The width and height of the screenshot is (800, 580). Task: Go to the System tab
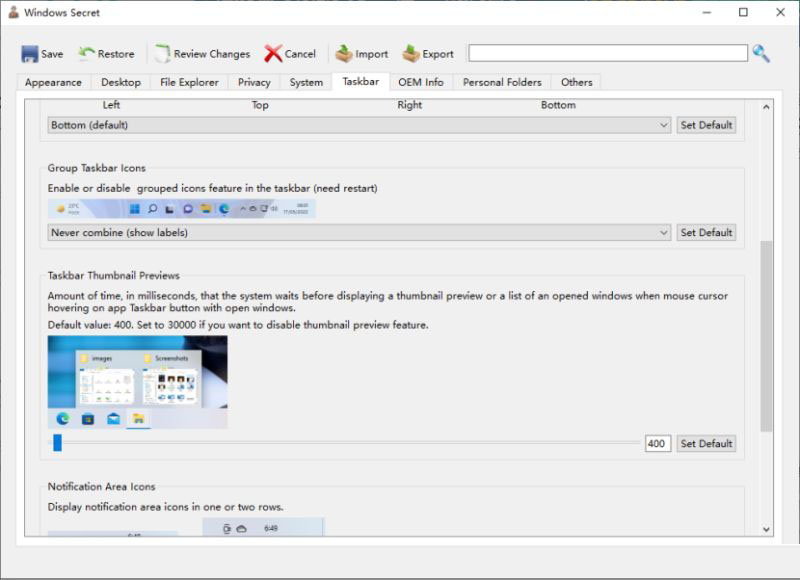[306, 82]
